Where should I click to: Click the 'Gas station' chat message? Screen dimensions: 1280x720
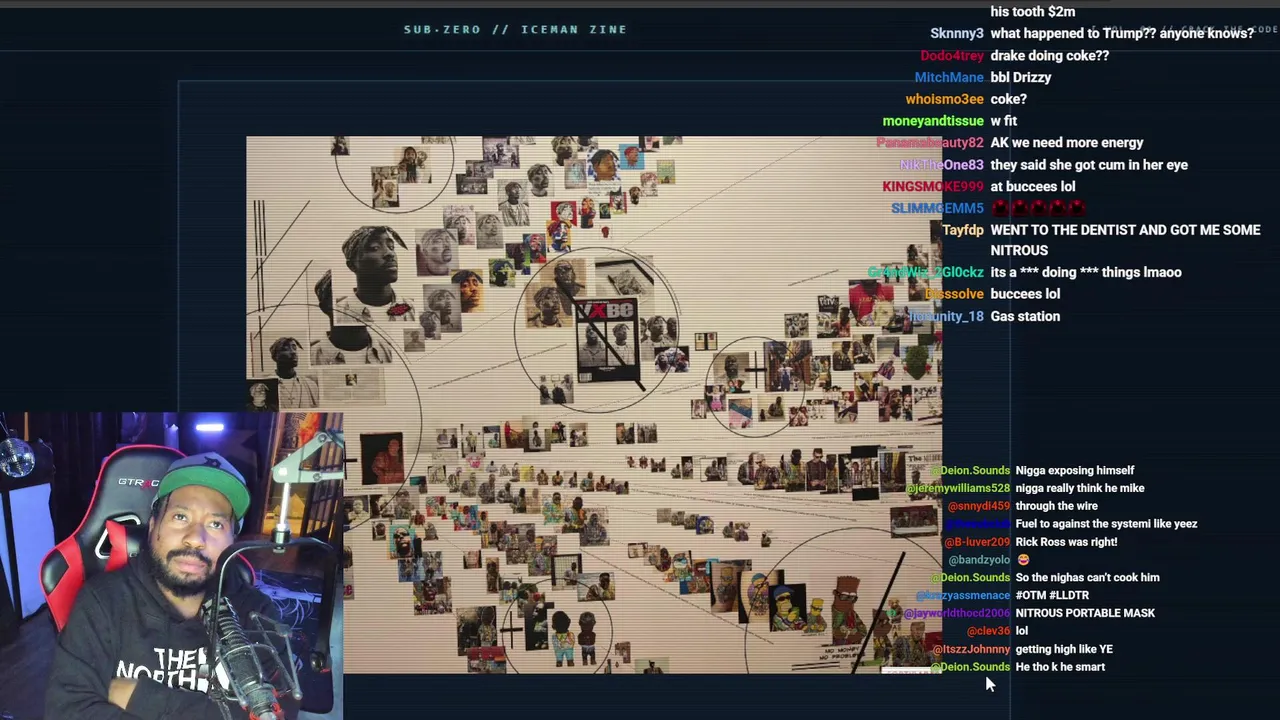1025,317
